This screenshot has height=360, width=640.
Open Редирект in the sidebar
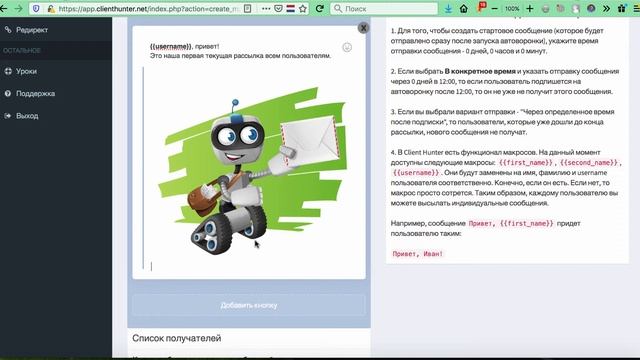coord(32,30)
